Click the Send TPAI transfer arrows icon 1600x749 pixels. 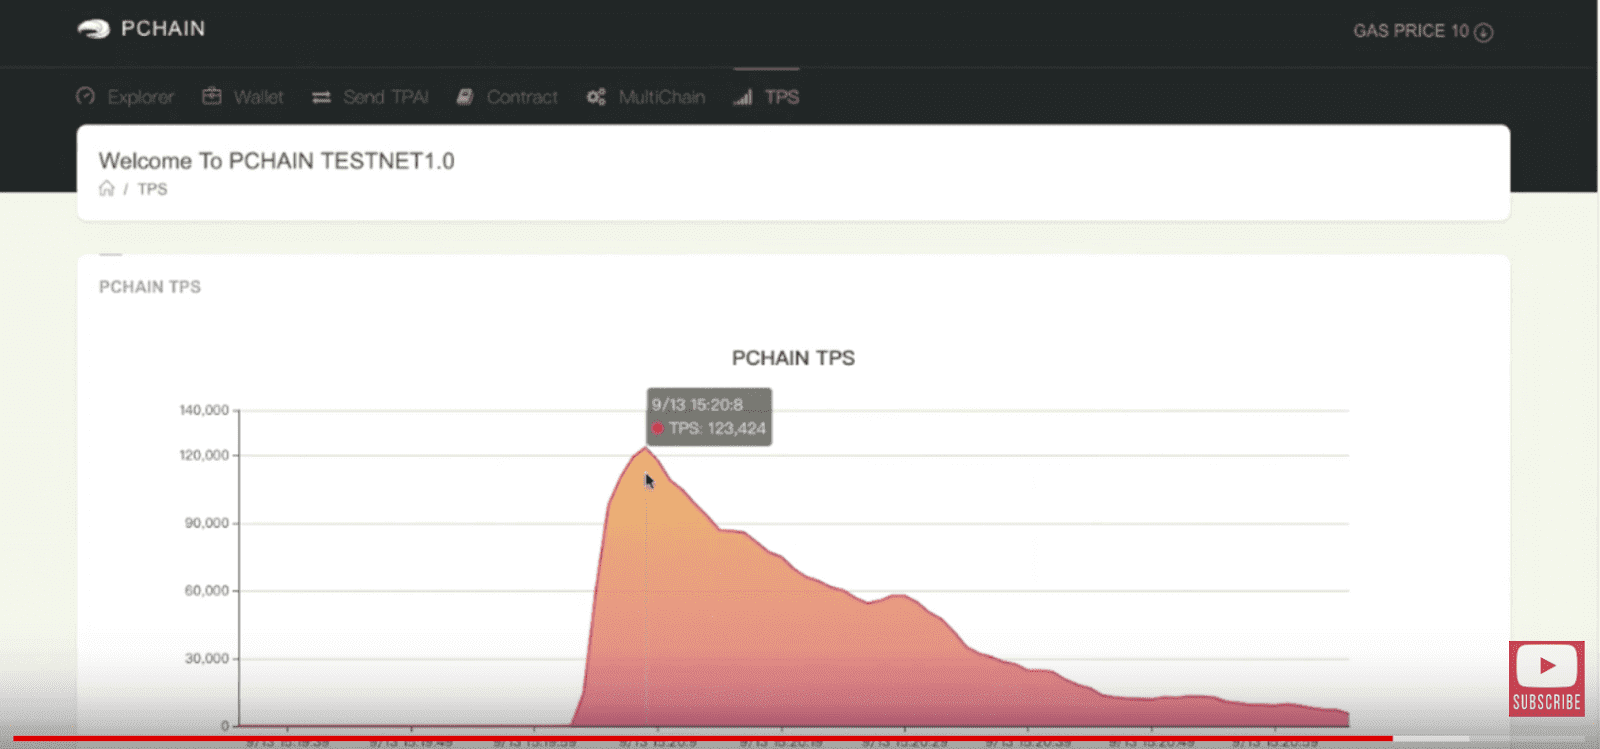(x=321, y=97)
